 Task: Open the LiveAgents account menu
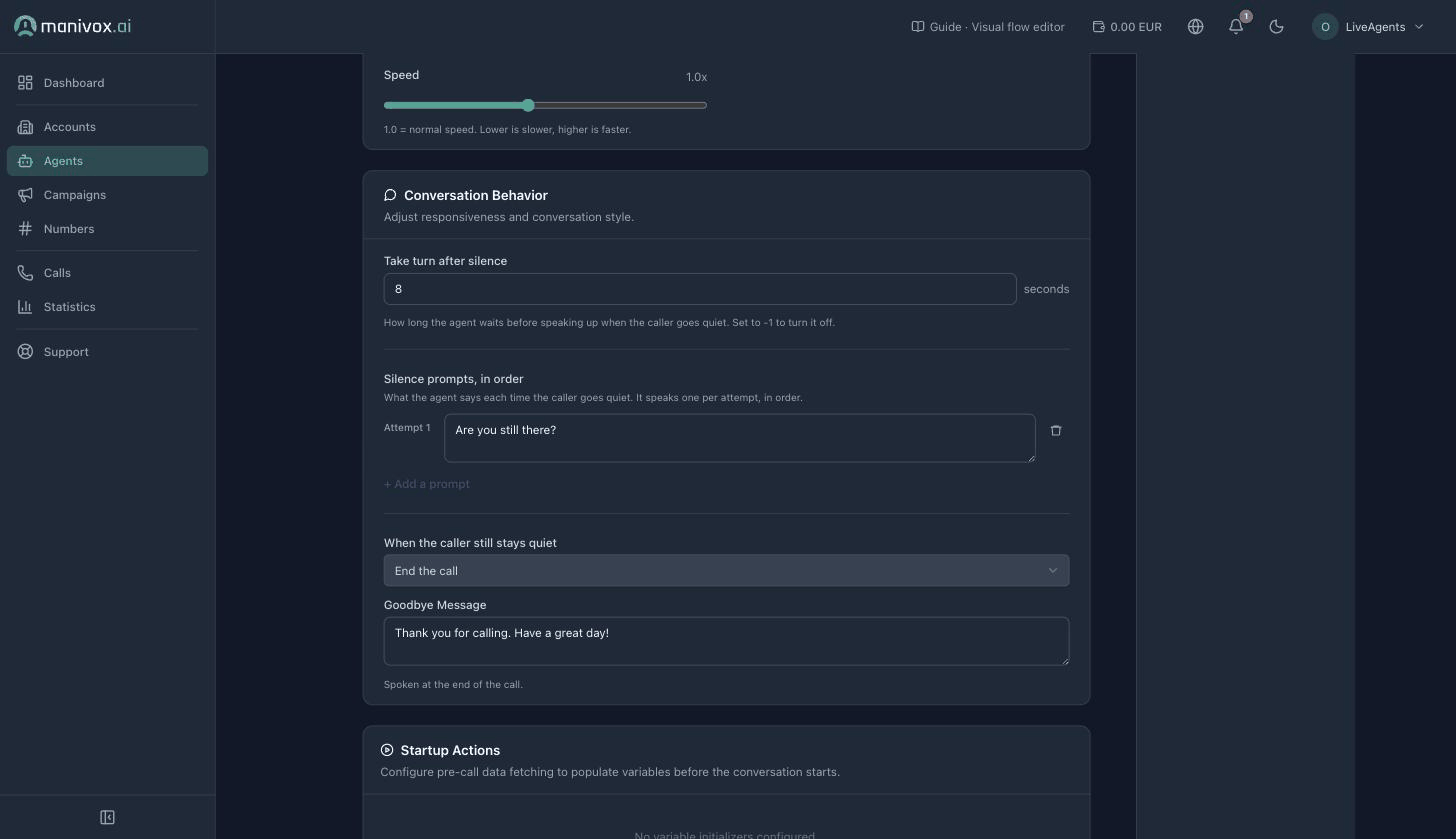[x=1368, y=27]
